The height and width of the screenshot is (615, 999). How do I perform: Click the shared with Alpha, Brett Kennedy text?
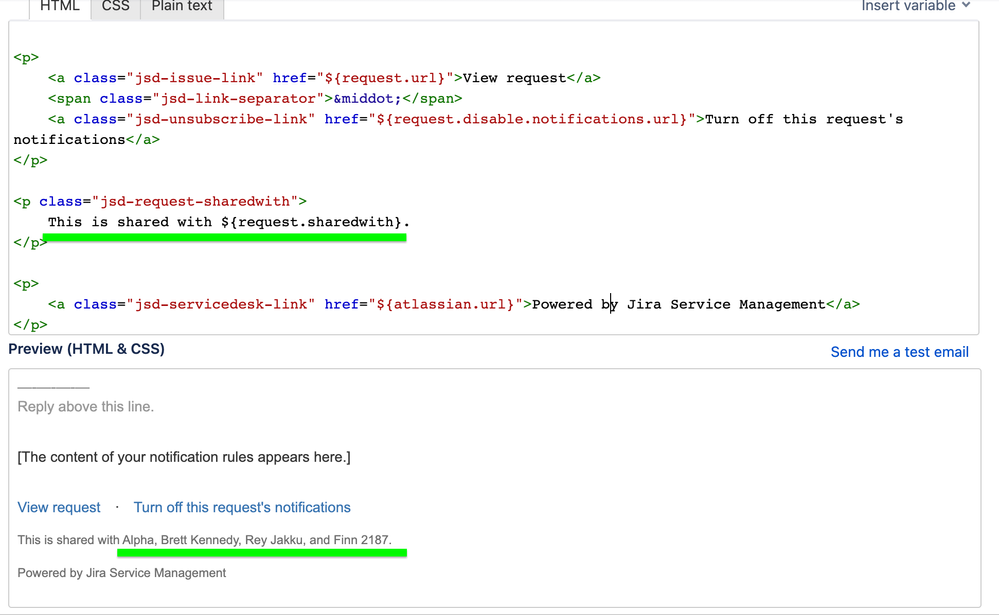205,540
